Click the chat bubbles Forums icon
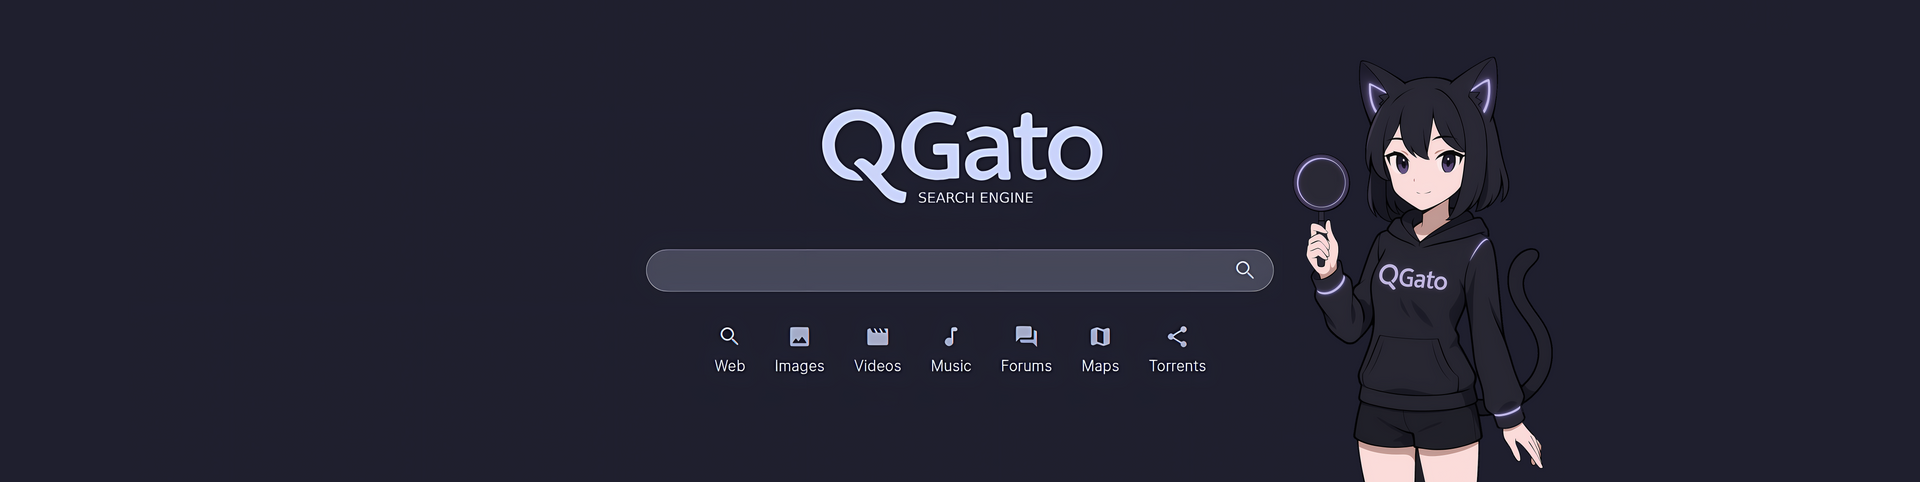Image resolution: width=1920 pixels, height=482 pixels. coord(1026,336)
